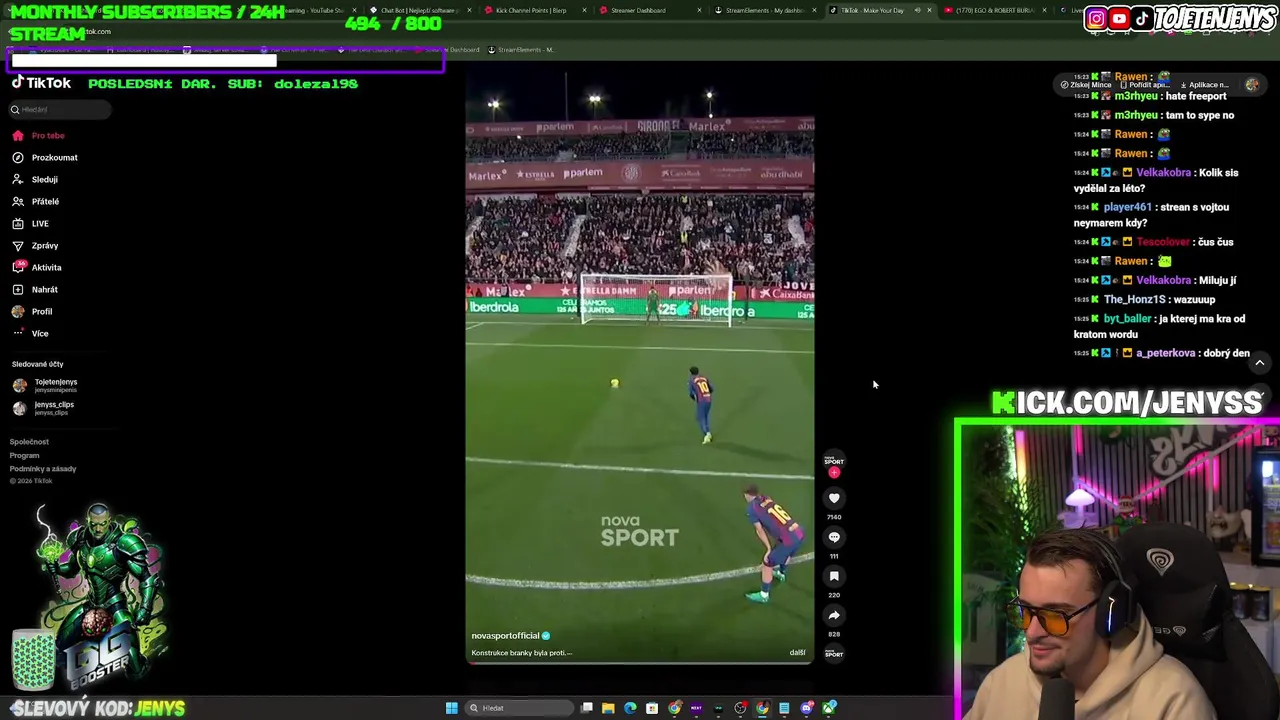Go to Prozkoumat in the TikTok sidebar

point(45,157)
